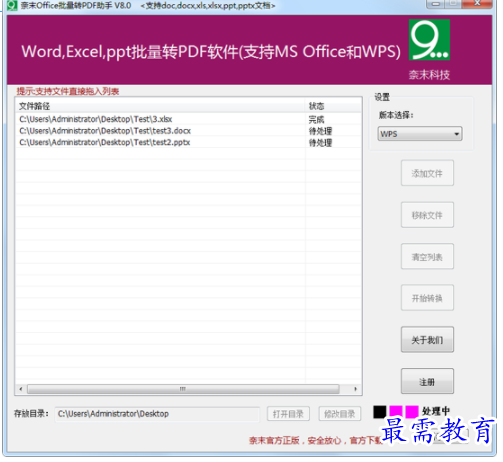Click the 完成 status of 3.xlsx
The image size is (503, 462).
click(316, 119)
